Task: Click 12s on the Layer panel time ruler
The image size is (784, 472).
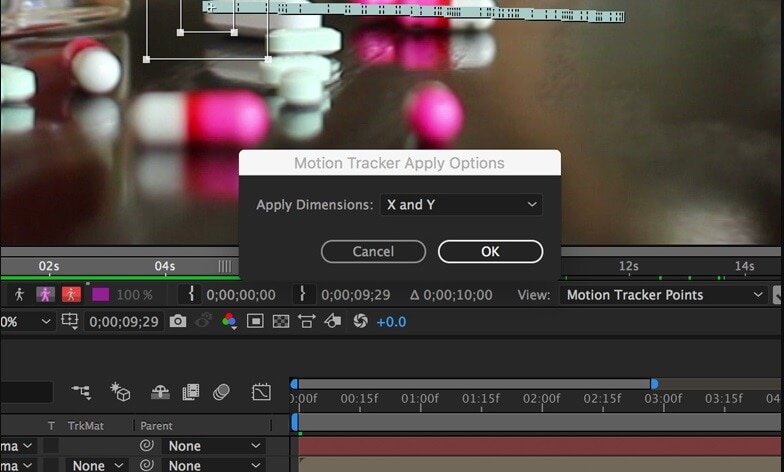Action: (628, 266)
